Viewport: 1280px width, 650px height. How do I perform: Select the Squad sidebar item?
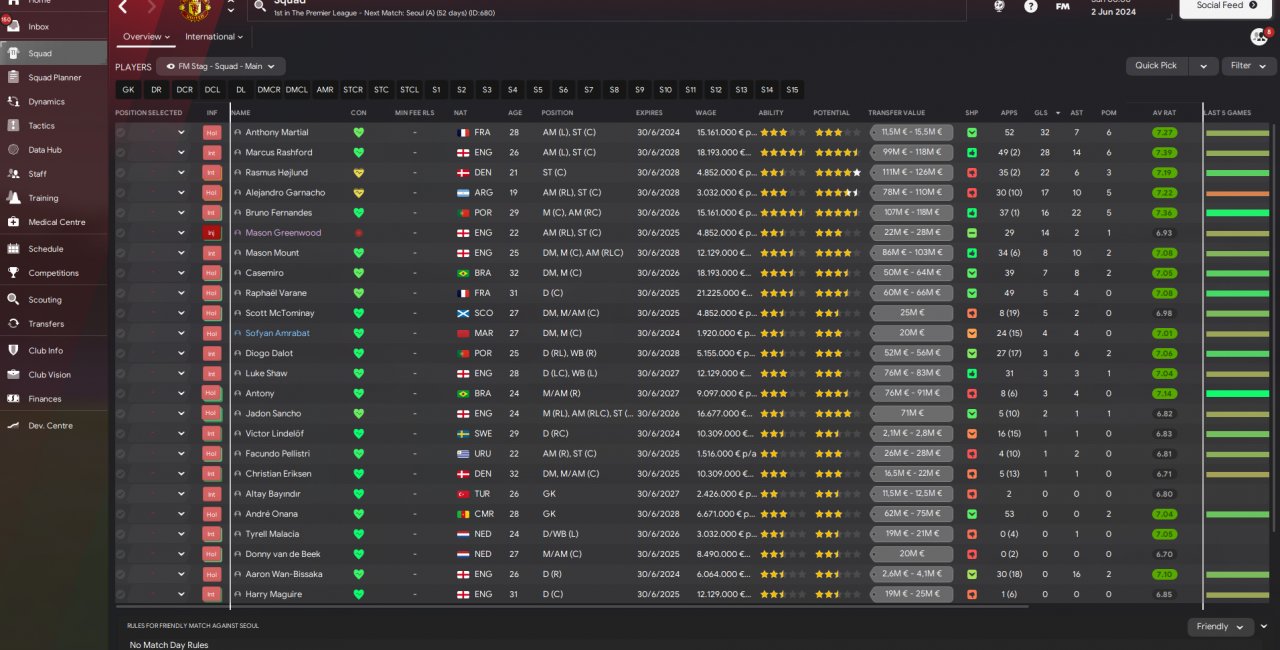coord(53,53)
